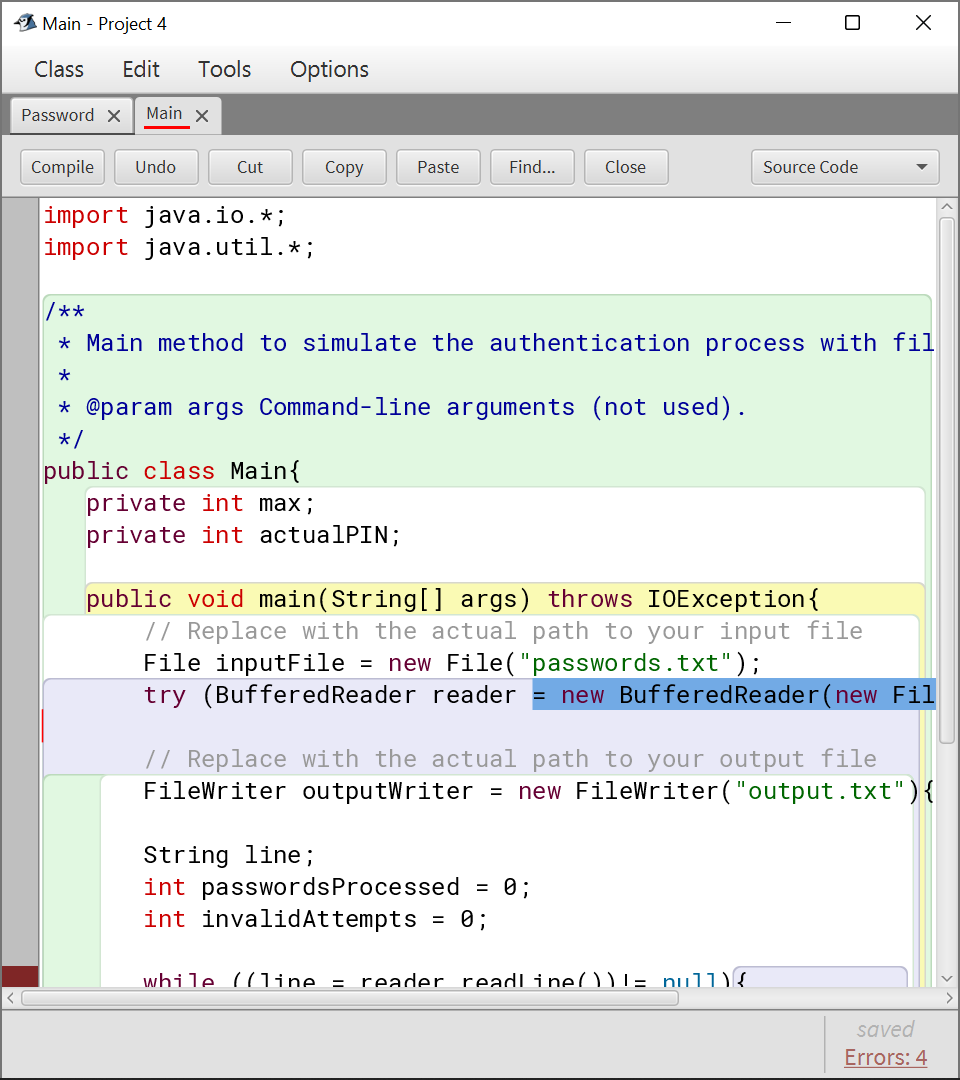Click the left arrow of the horizontal scrollbar
This screenshot has width=960, height=1080.
8,997
